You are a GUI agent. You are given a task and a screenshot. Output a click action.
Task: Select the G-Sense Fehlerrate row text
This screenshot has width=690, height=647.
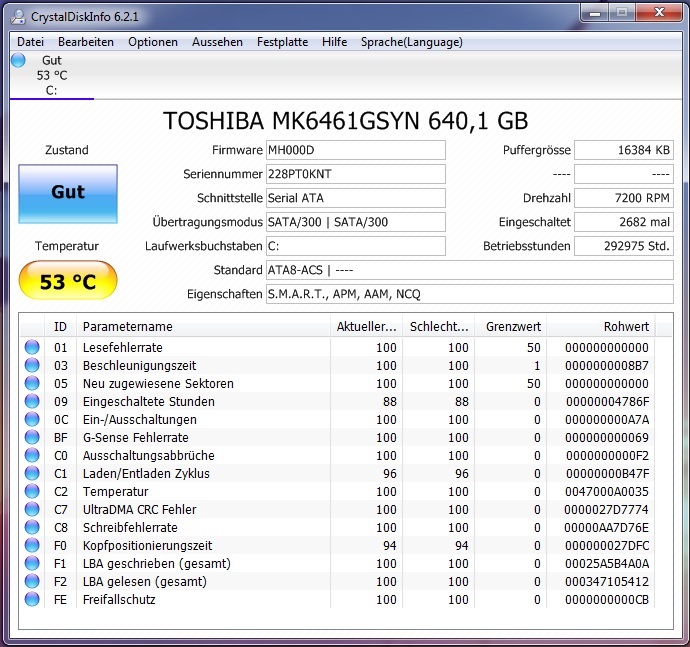pyautogui.click(x=136, y=437)
